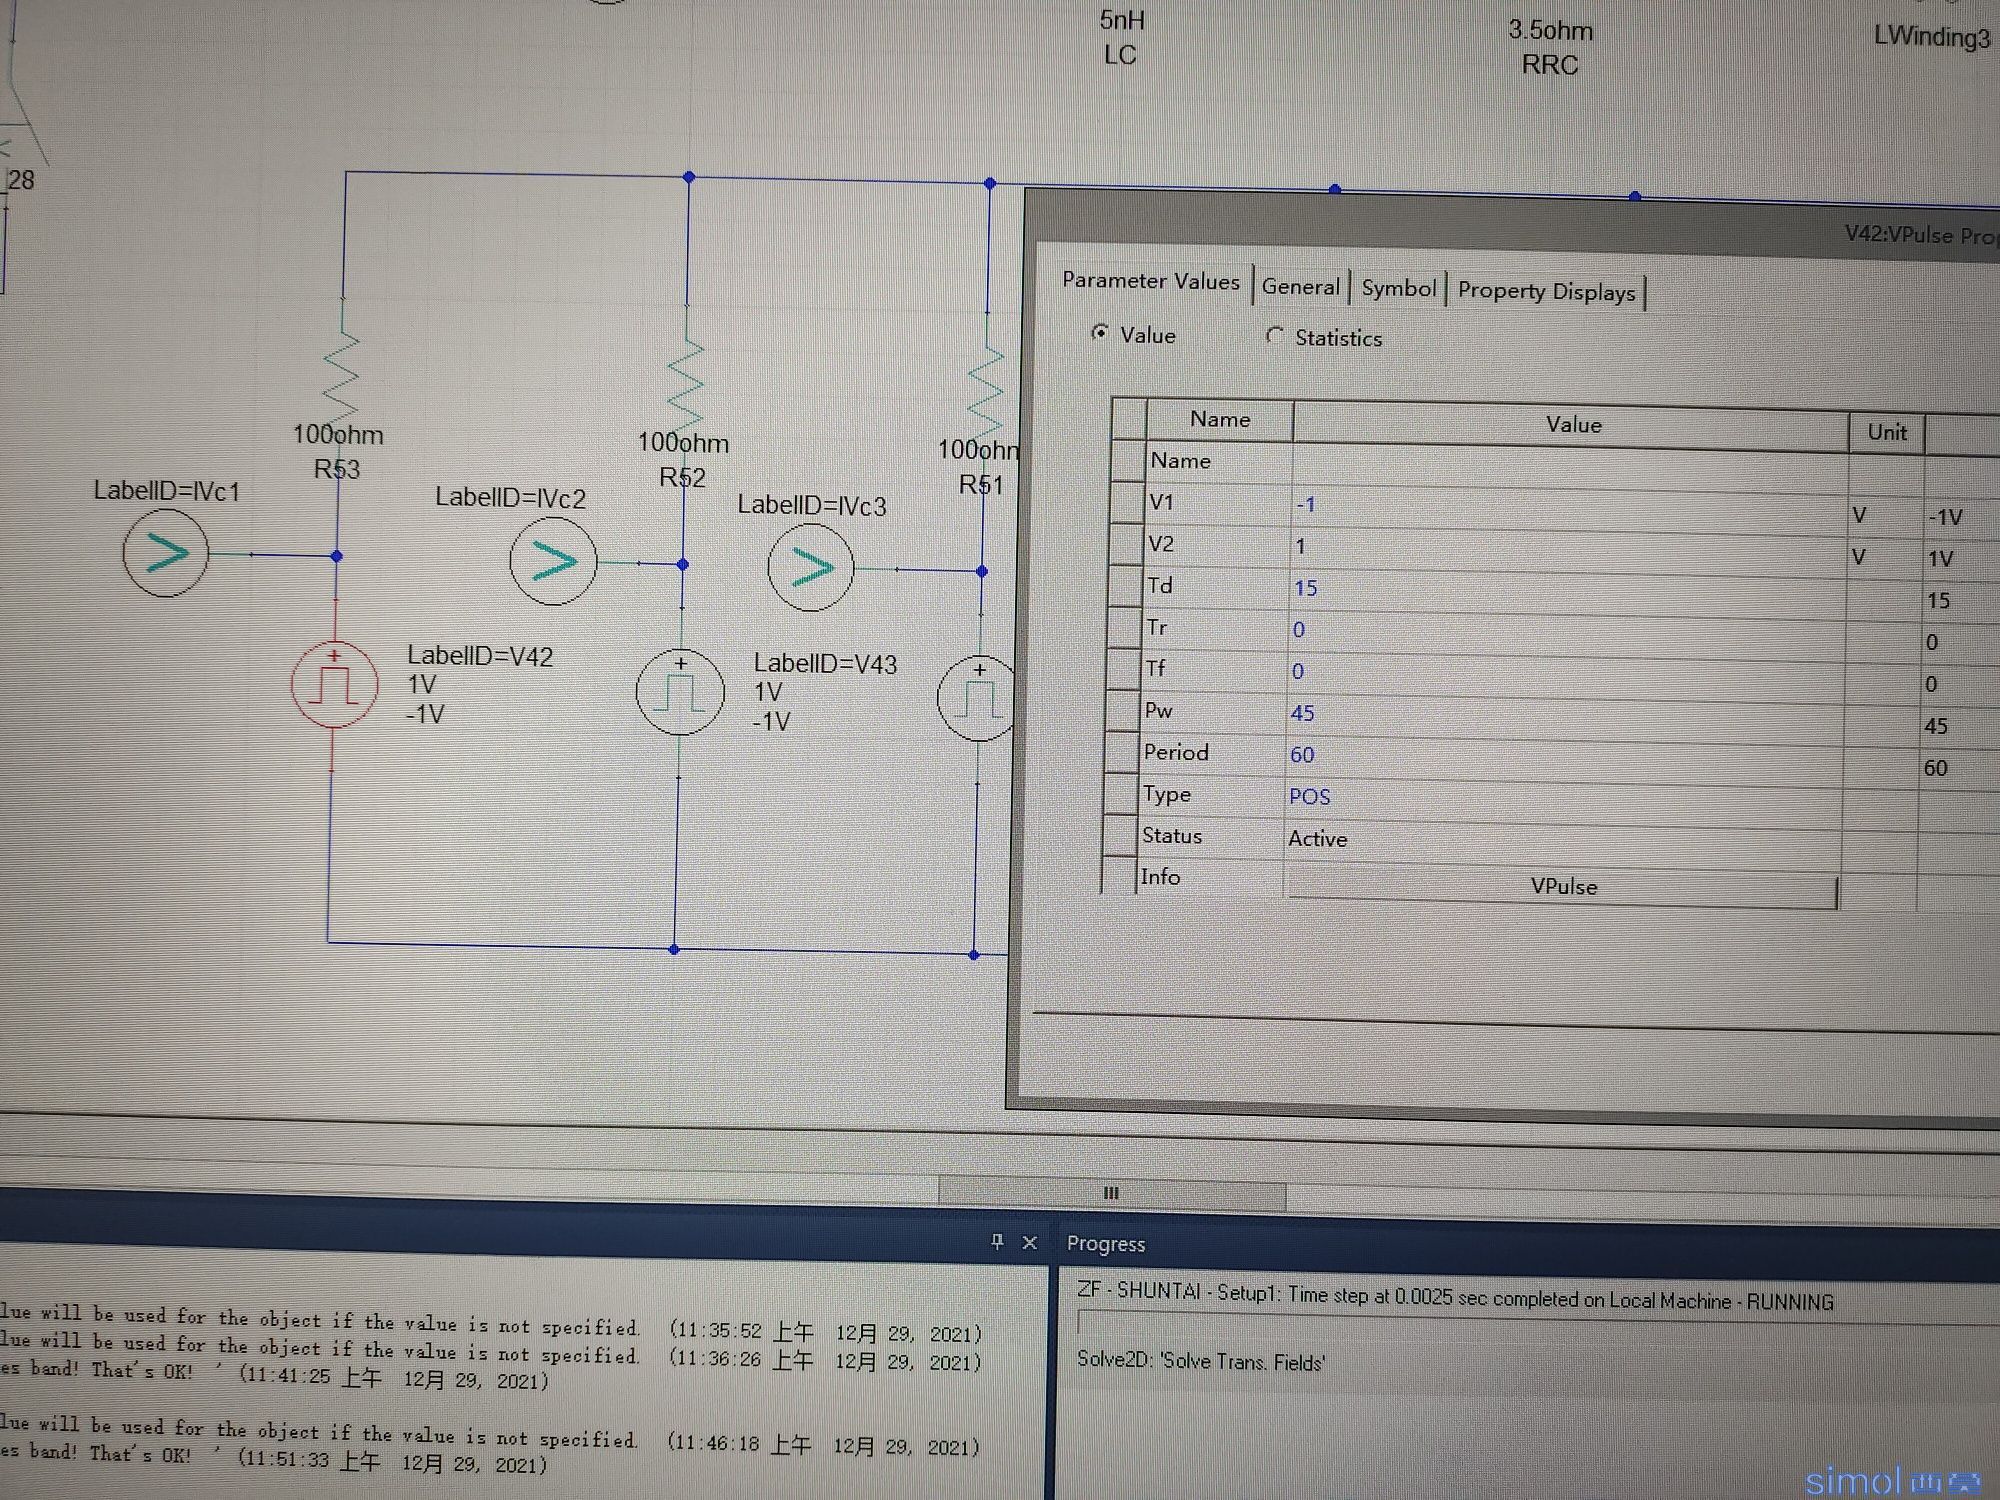Click the 3.5ohm RRC label
Screen dimensions: 2000x1500
(1550, 47)
